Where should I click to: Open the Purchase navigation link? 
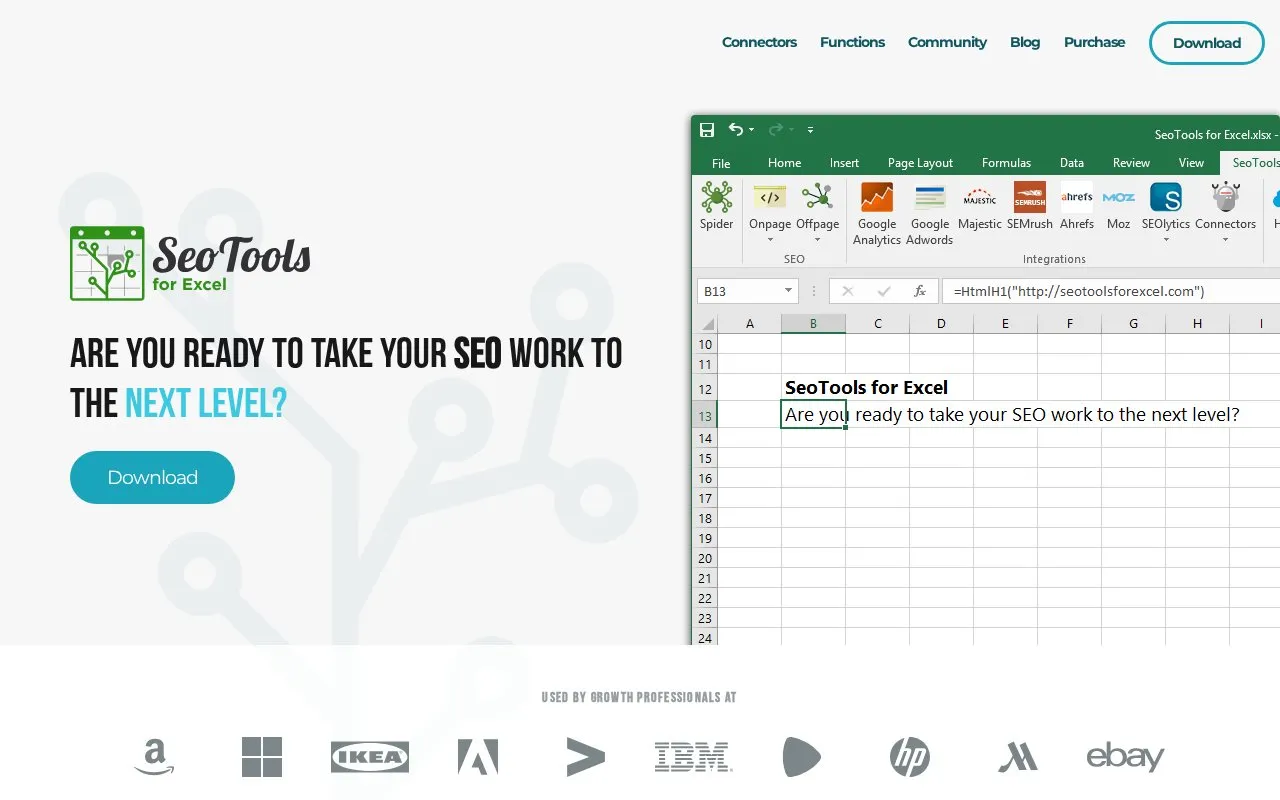coord(1094,42)
